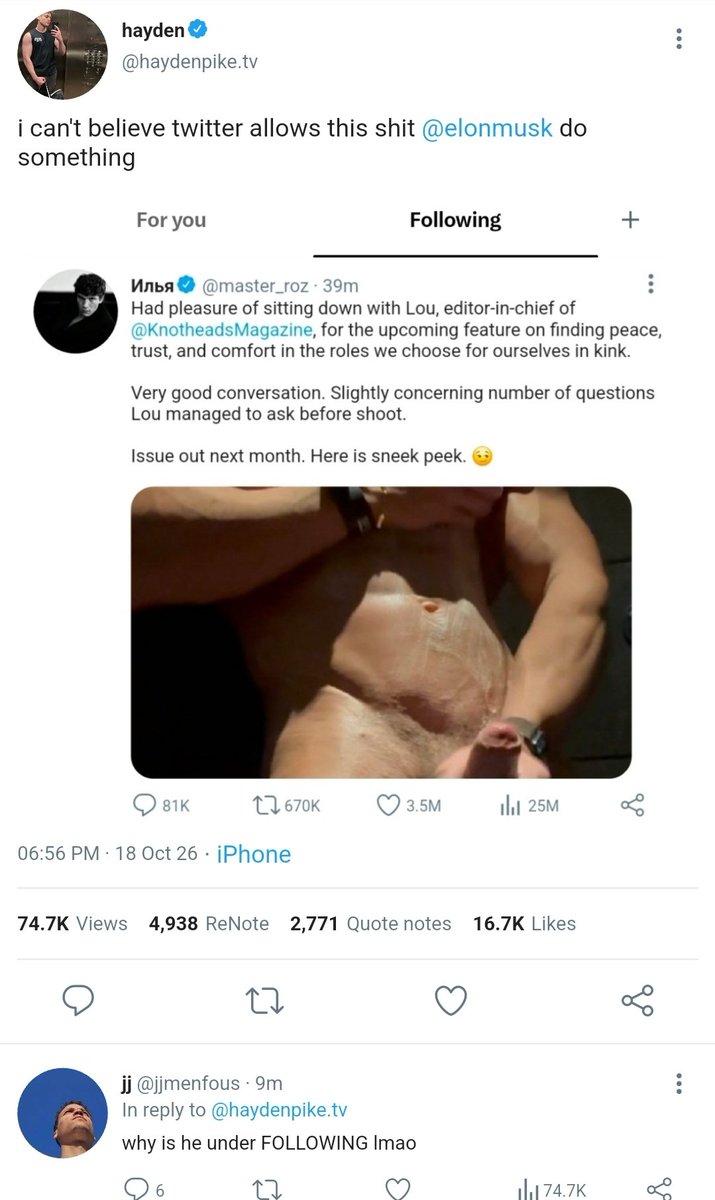The width and height of the screenshot is (715, 1200).
Task: View analytics bars showing 25M views
Action: pyautogui.click(x=510, y=805)
